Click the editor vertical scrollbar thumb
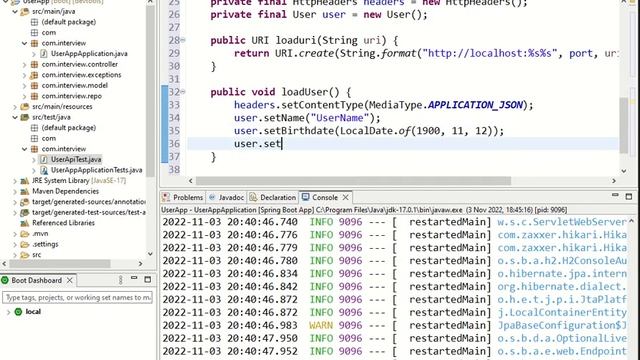Viewport: 640px width, 360px height. (x=624, y=125)
